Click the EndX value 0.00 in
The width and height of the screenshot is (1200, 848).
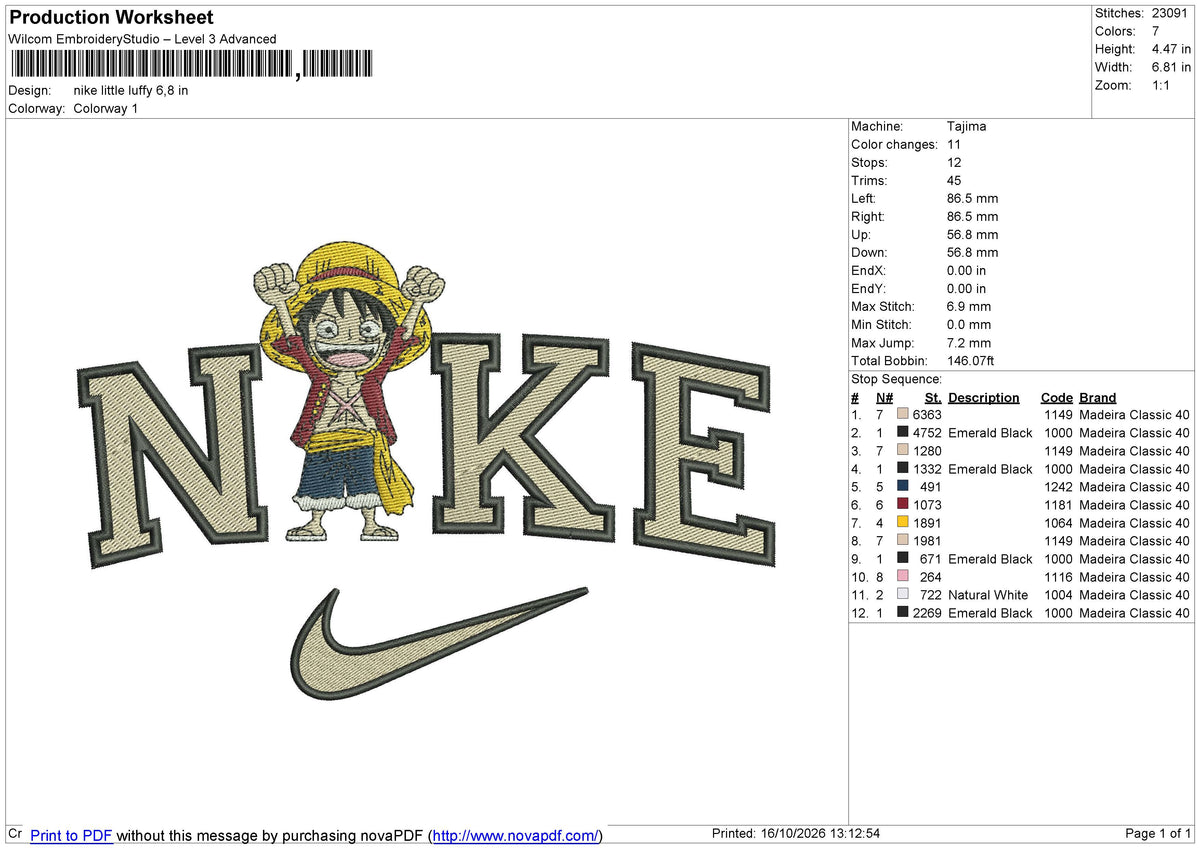[x=966, y=270]
